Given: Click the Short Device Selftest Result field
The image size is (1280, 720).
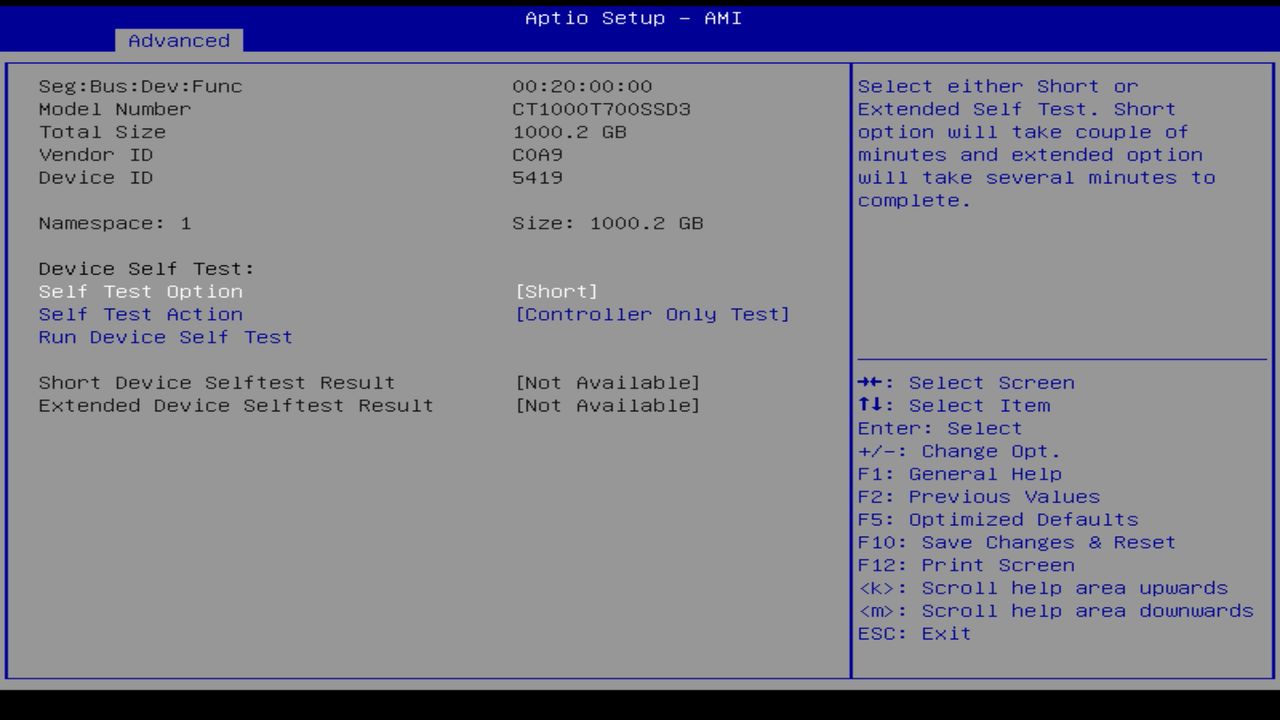Looking at the screenshot, I should [216, 382].
